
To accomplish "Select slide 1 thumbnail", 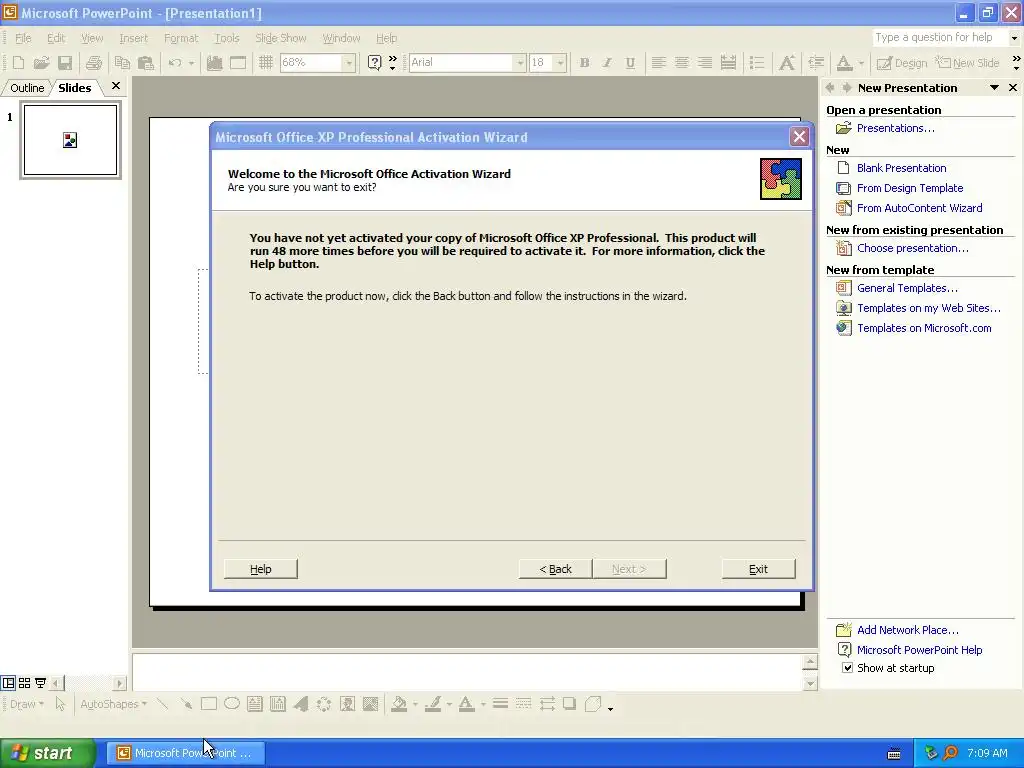I will pos(70,140).
